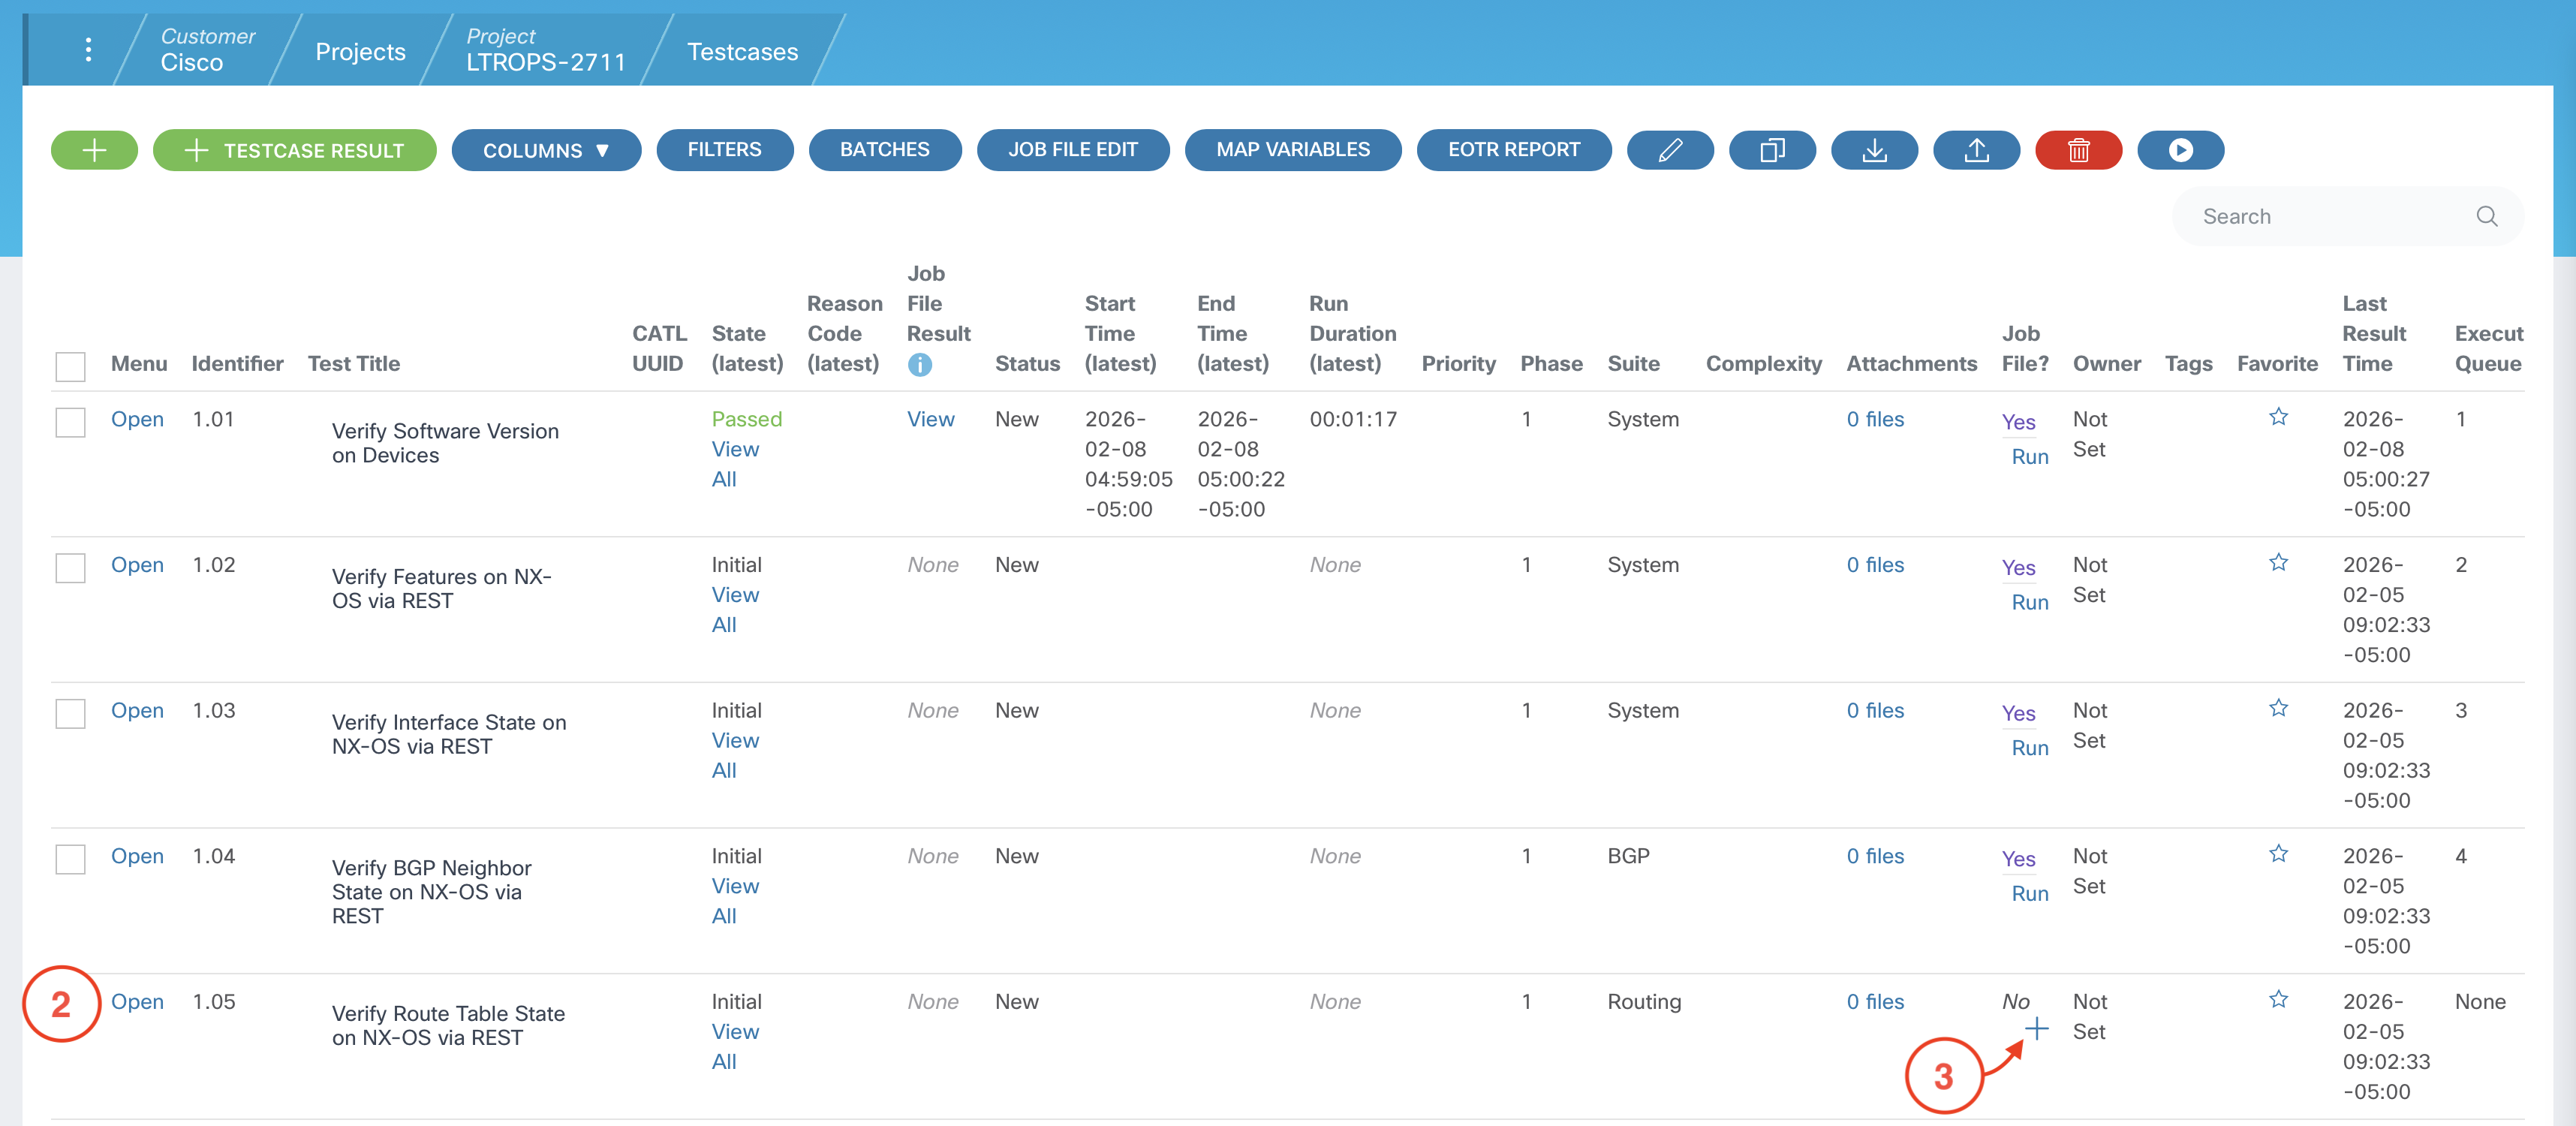Check the box for testcase 1.02
Screen dimensions: 2576x1126
tap(70, 568)
